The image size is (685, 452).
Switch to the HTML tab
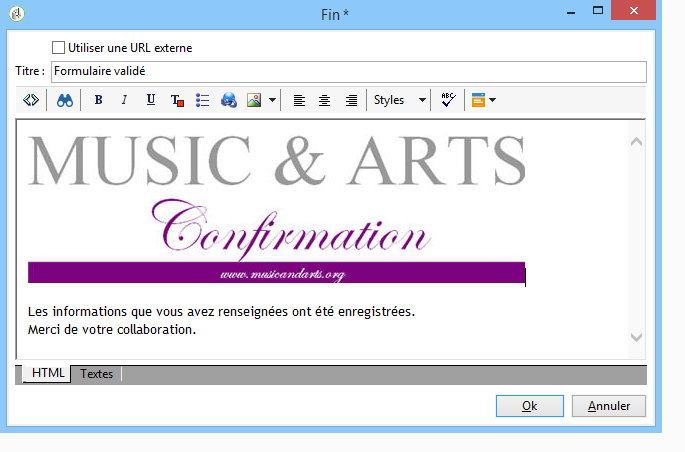(48, 373)
